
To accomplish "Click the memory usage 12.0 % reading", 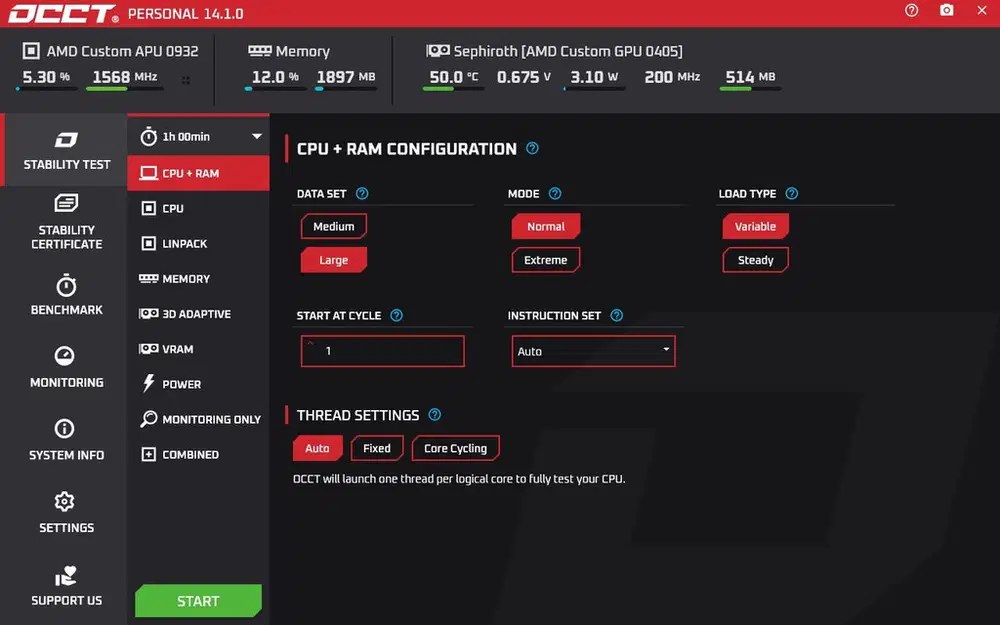I will pos(275,77).
